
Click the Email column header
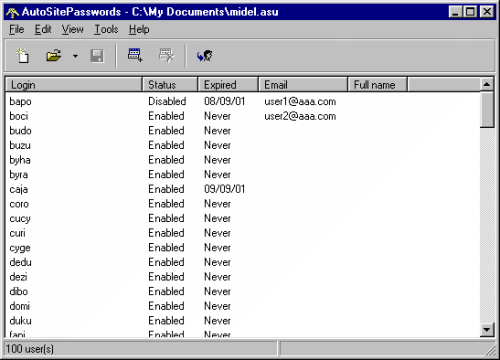click(x=303, y=85)
